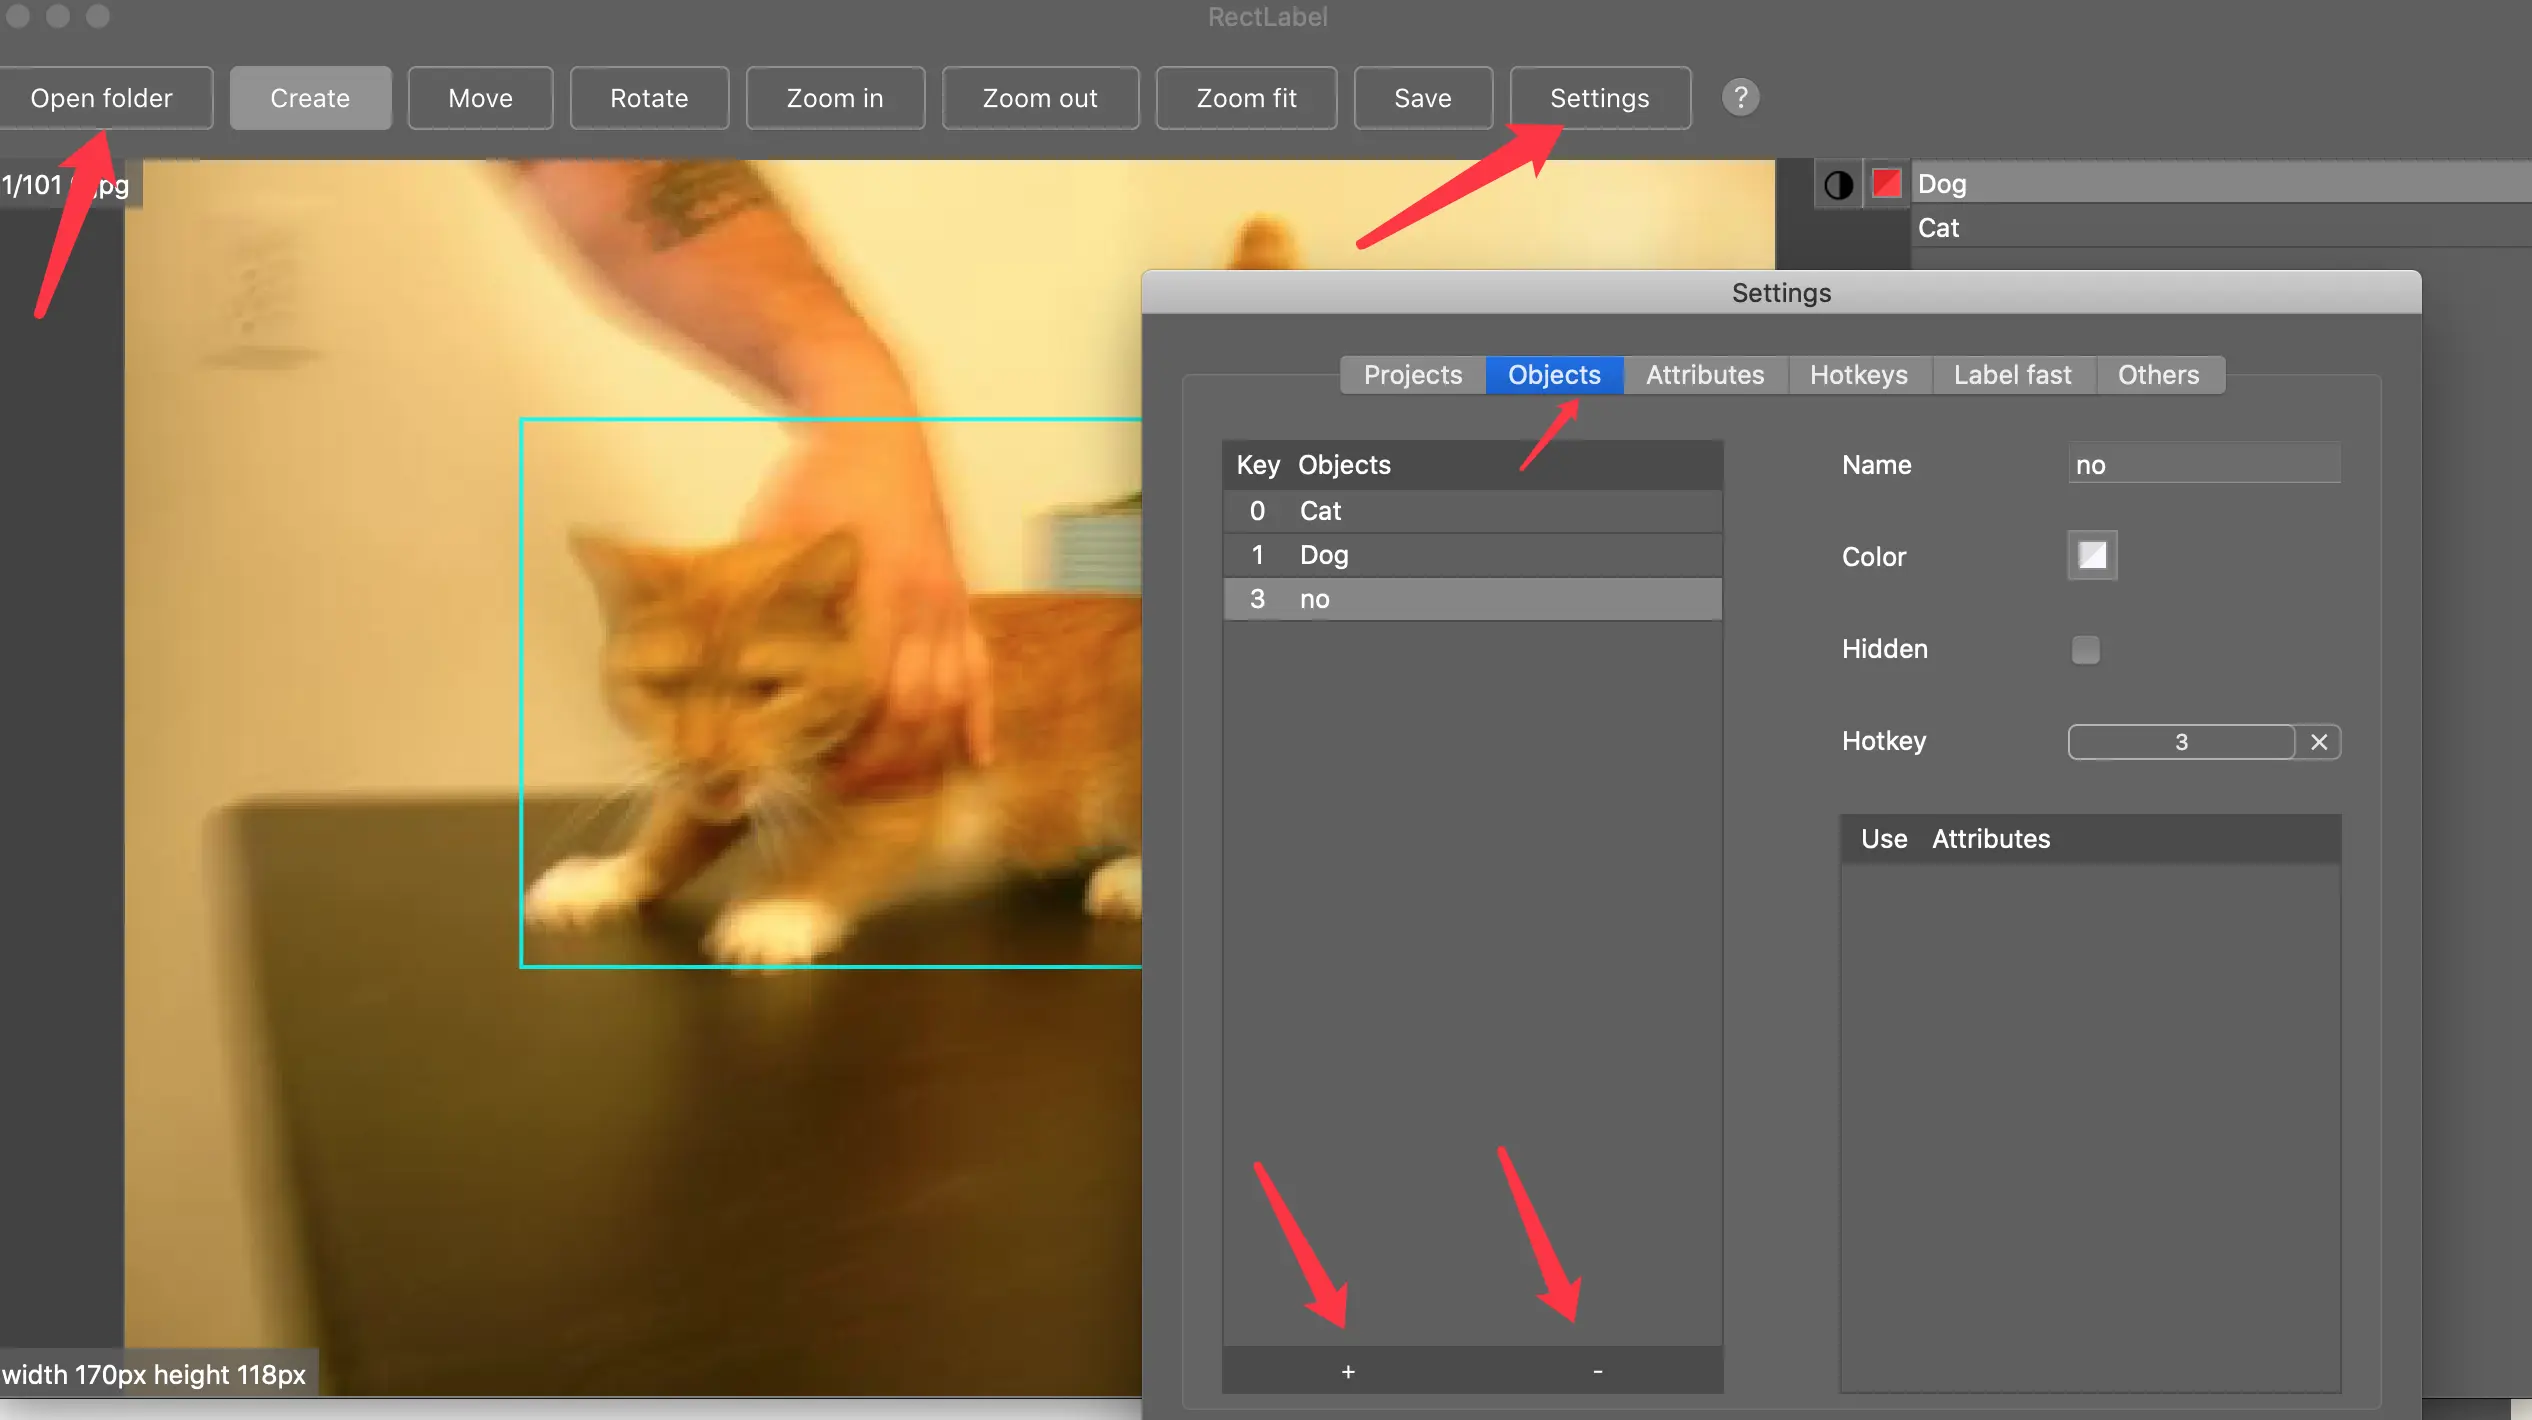The width and height of the screenshot is (2532, 1420).
Task: Click in the Name input field
Action: point(2204,465)
